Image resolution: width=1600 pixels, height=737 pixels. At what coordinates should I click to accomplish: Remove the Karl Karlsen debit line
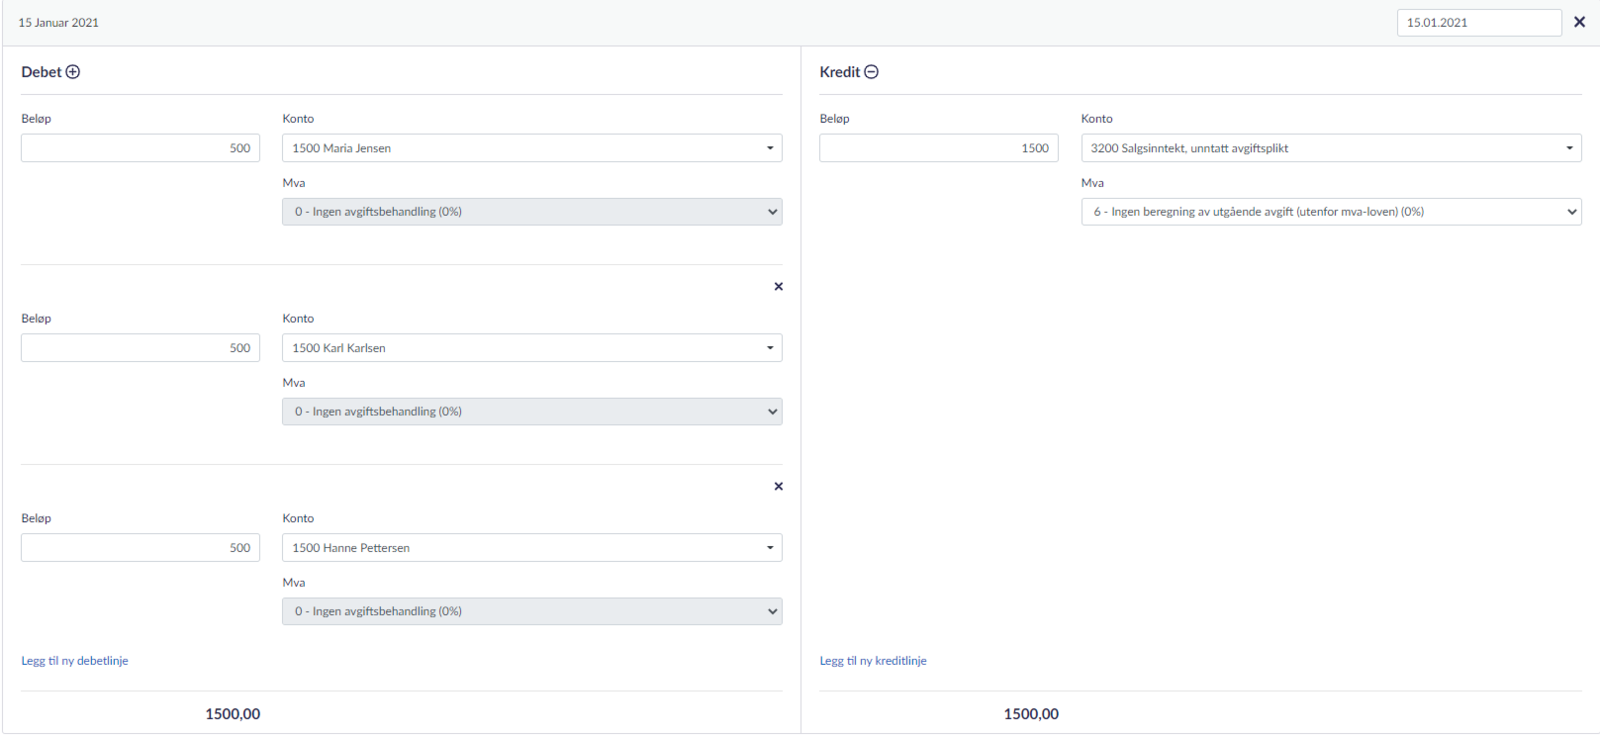pos(778,287)
